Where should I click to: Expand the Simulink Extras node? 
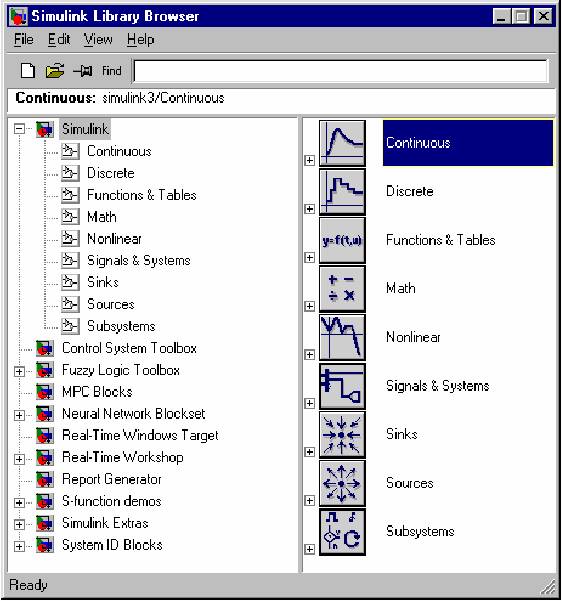19,524
